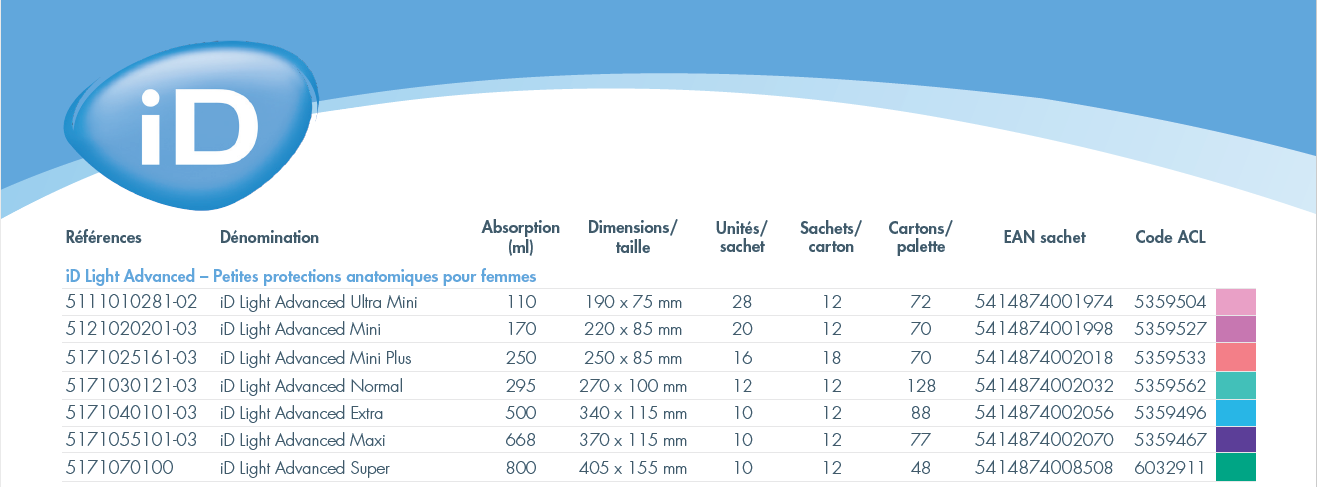Click dimensions 370 x 115 mm cell
The width and height of the screenshot is (1318, 492).
633,439
